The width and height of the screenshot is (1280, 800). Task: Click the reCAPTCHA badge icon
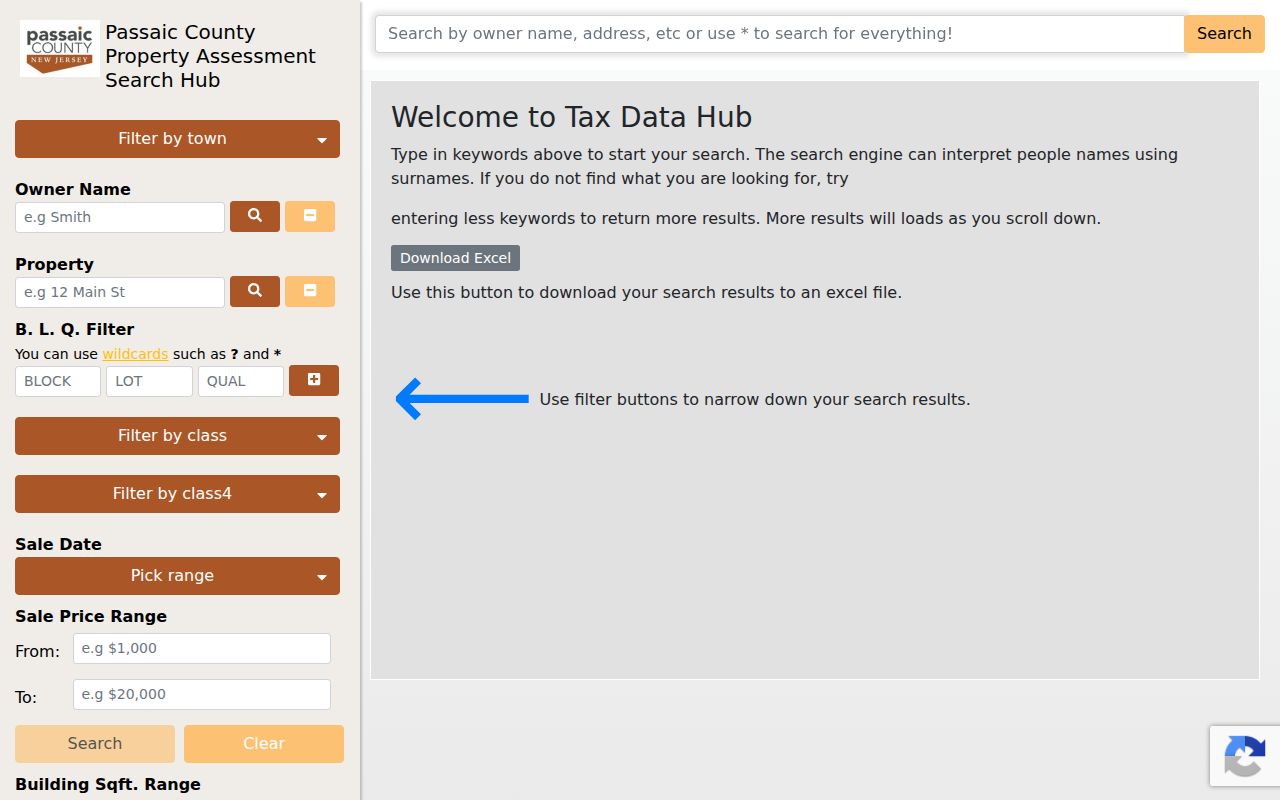tap(1244, 756)
